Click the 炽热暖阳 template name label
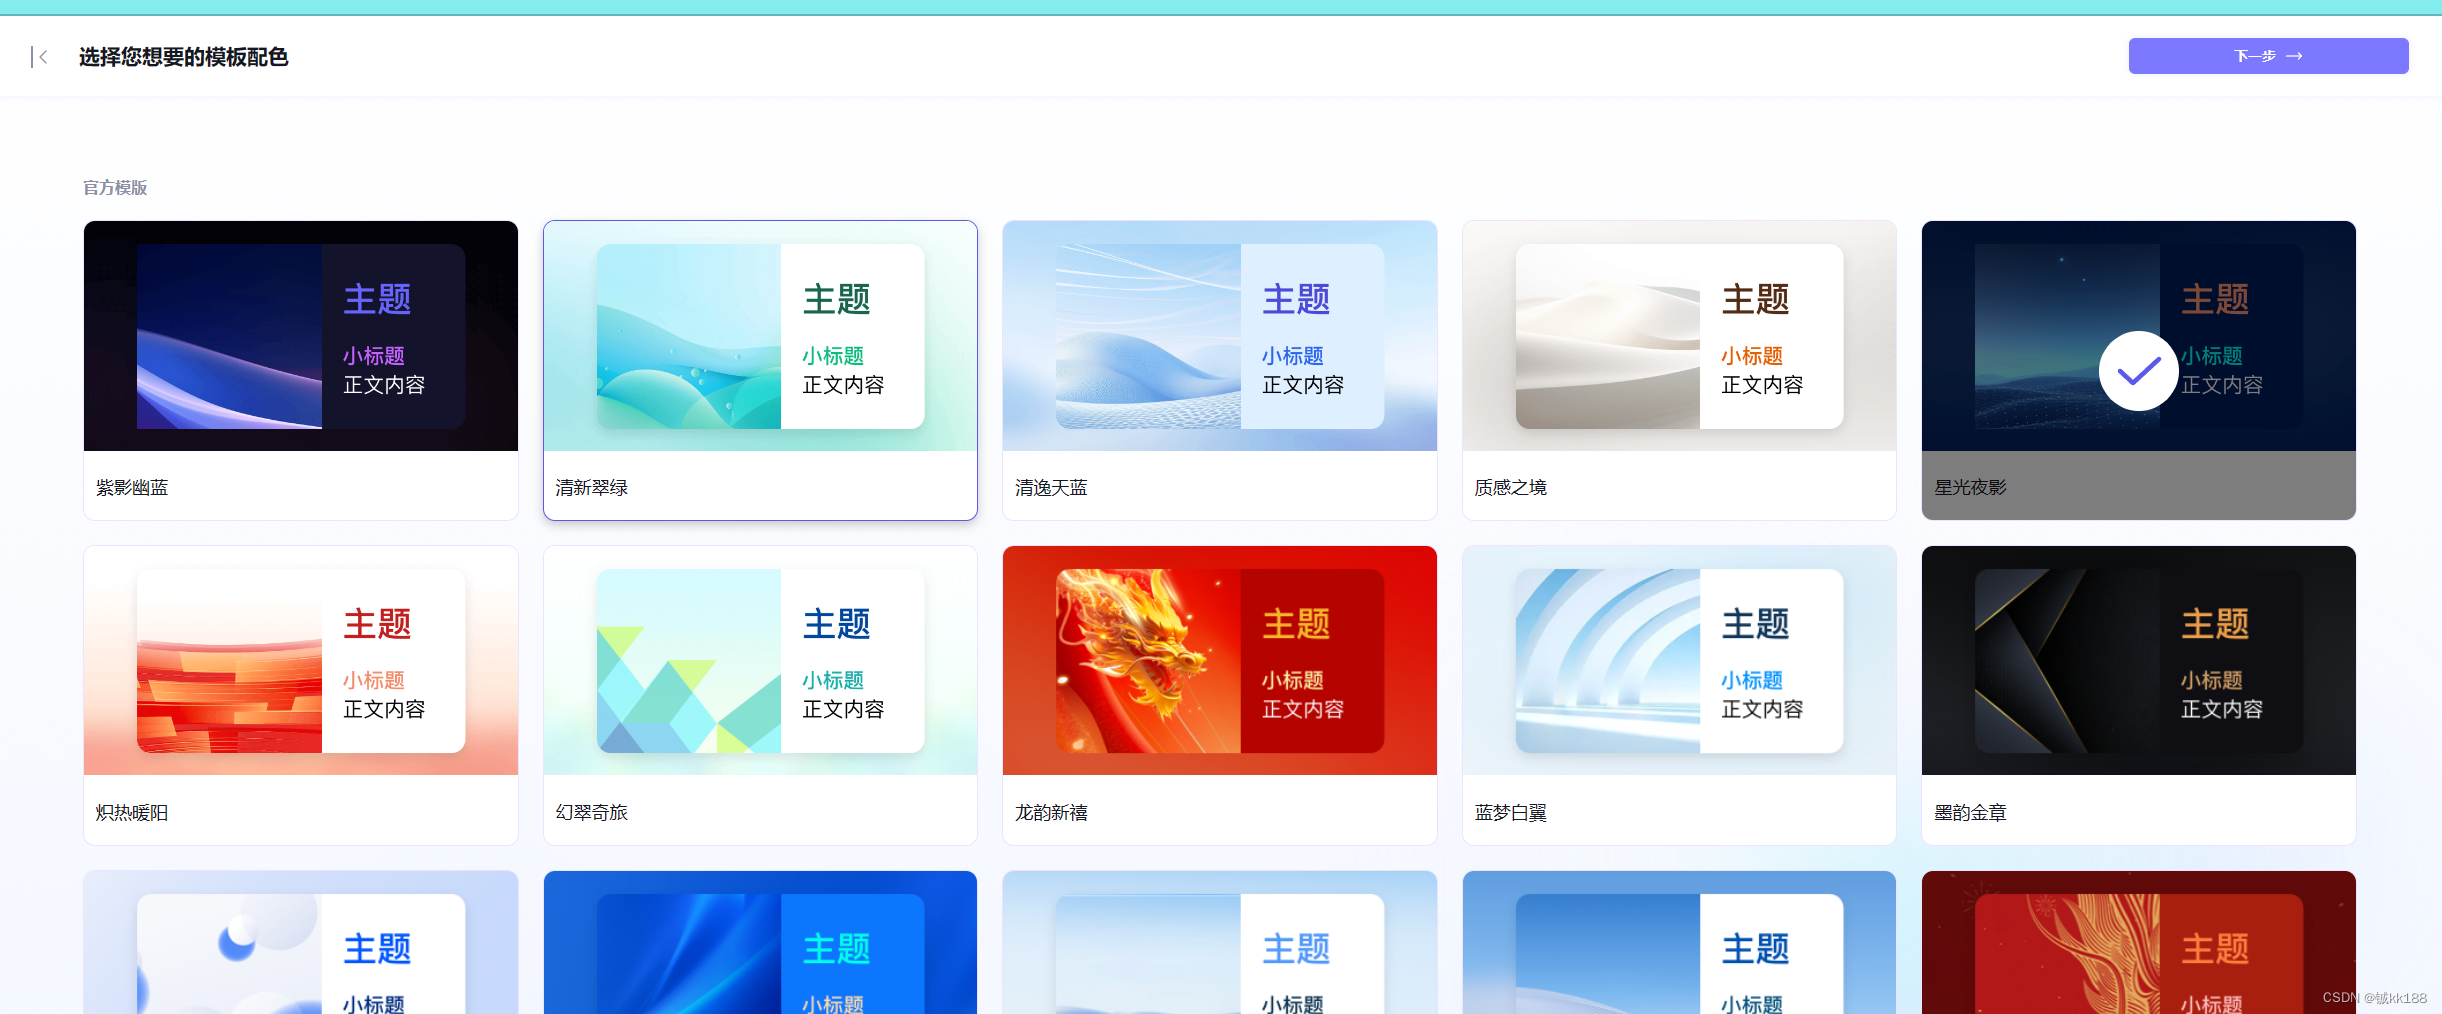Screen dimensions: 2442x1014 [132, 813]
